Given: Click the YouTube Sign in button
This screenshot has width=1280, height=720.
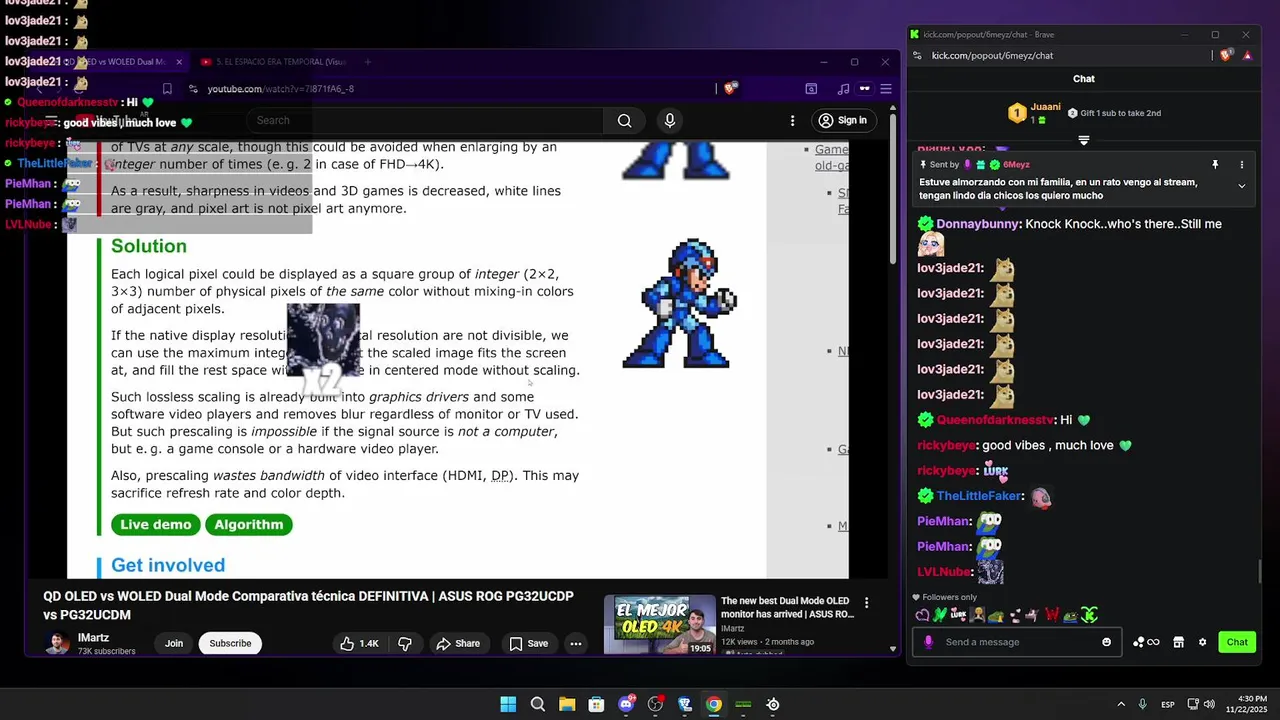Looking at the screenshot, I should [842, 121].
